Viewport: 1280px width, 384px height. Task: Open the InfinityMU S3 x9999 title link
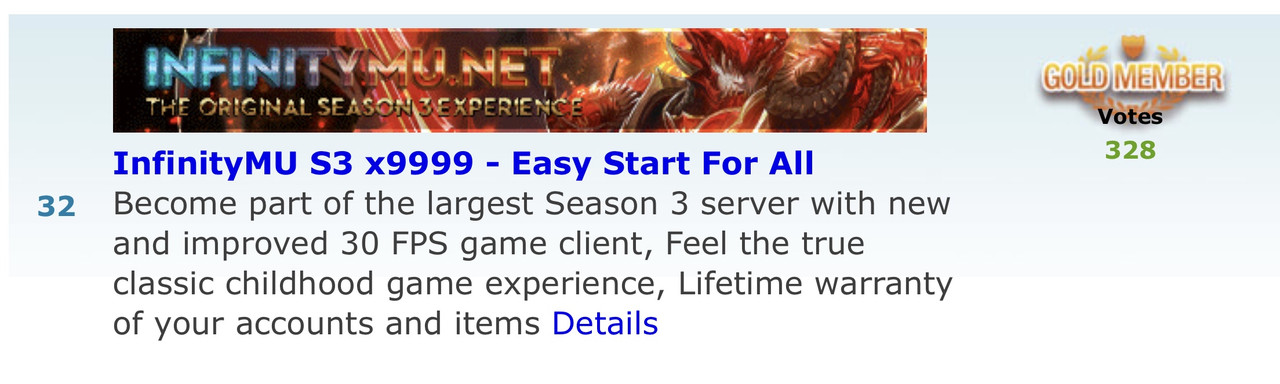click(x=463, y=163)
